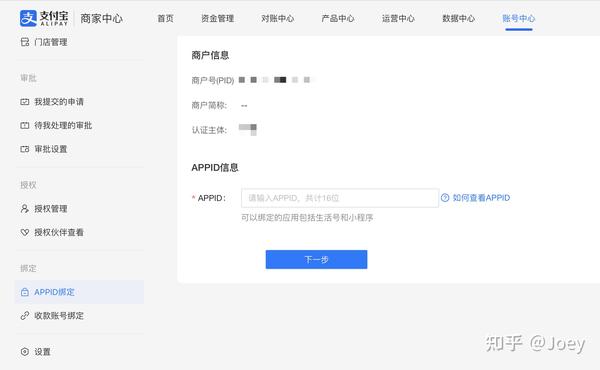The width and height of the screenshot is (600, 370).
Task: Click the APPID信息 heading
Action: (x=215, y=168)
